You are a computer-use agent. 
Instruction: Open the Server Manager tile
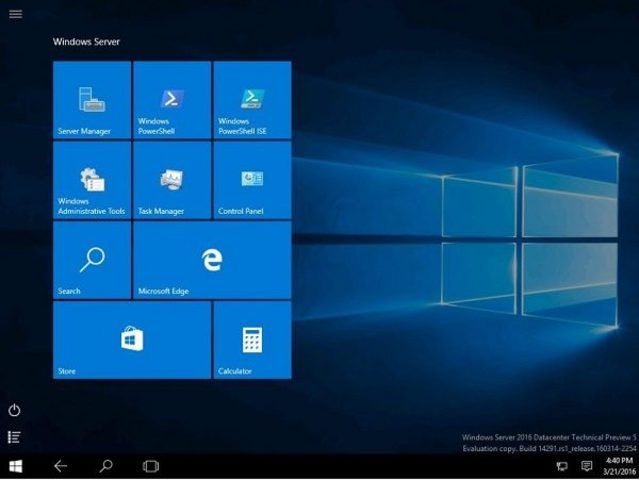coord(92,100)
